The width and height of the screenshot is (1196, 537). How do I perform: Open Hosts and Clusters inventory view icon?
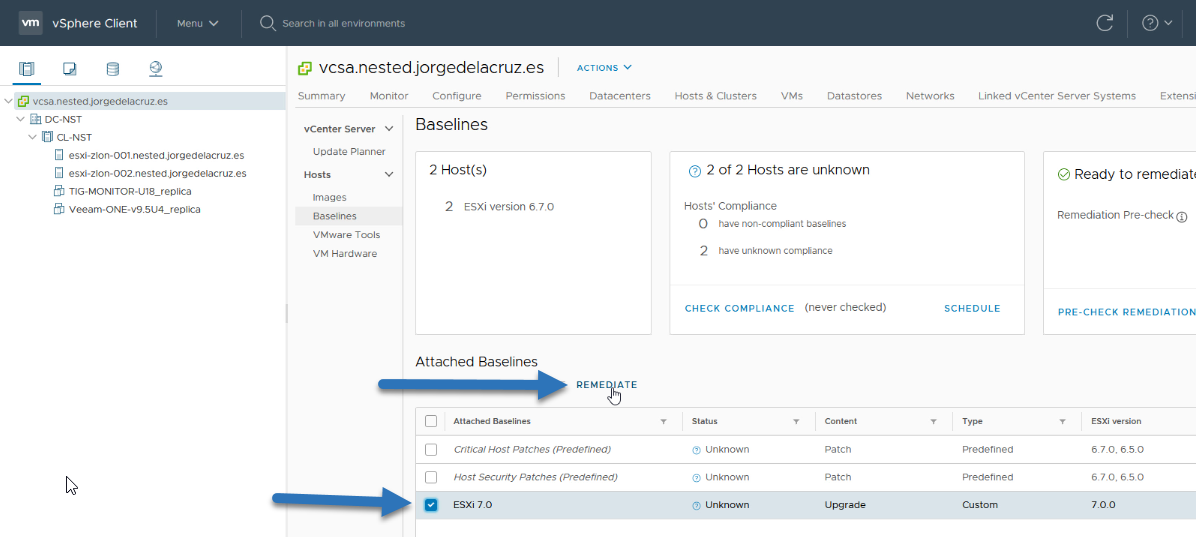click(27, 69)
